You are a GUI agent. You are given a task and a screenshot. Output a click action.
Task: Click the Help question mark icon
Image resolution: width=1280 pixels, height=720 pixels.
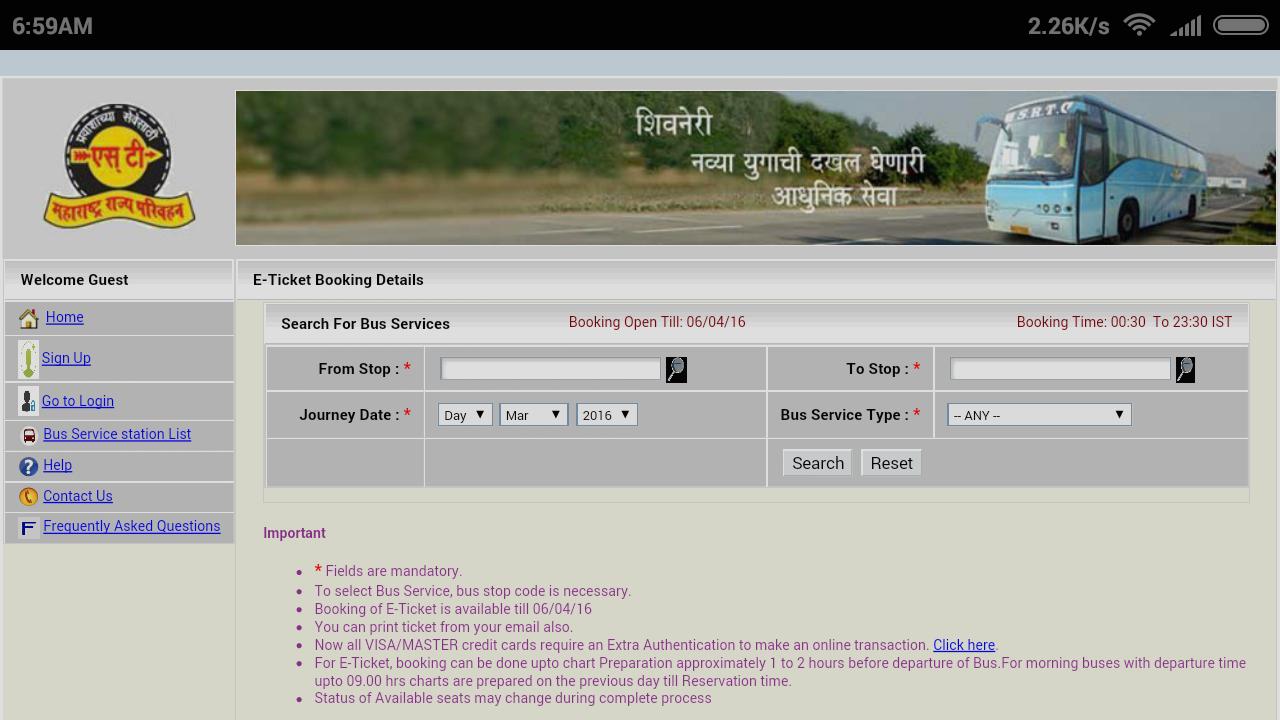29,465
